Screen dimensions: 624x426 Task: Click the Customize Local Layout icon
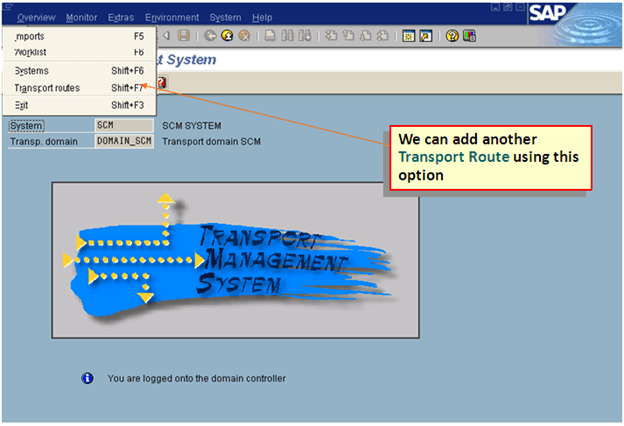pos(470,36)
